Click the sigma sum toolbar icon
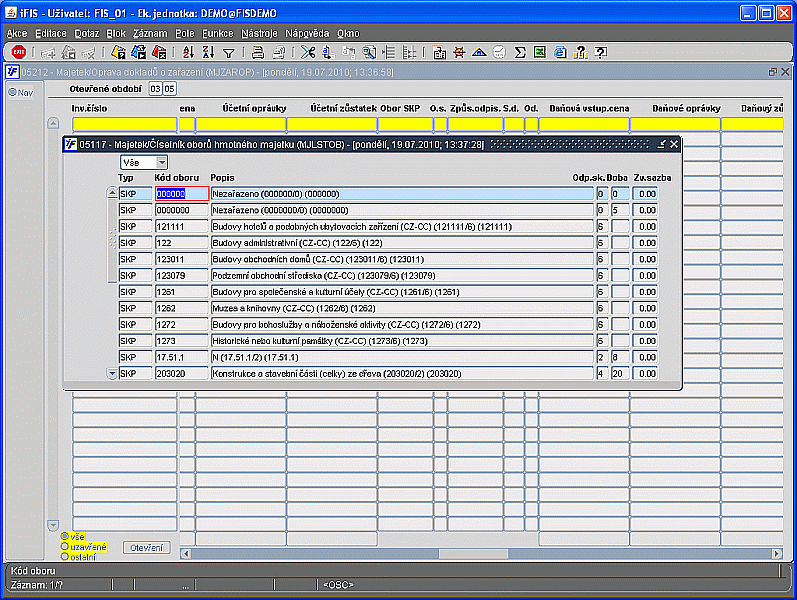Viewport: 797px width, 600px height. point(519,52)
